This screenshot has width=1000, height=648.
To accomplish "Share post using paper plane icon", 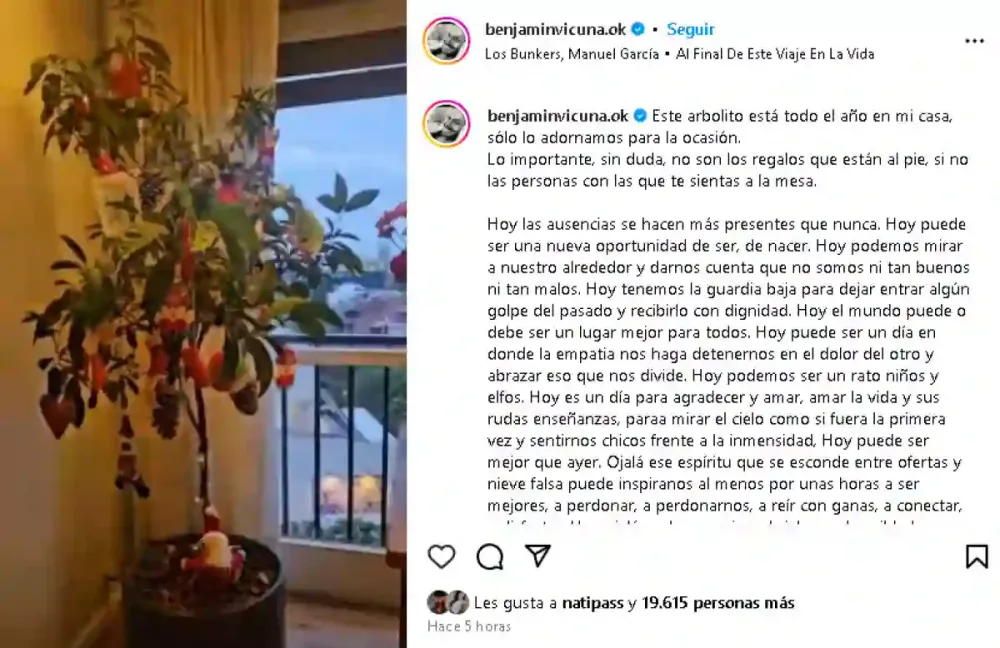I will tap(538, 556).
